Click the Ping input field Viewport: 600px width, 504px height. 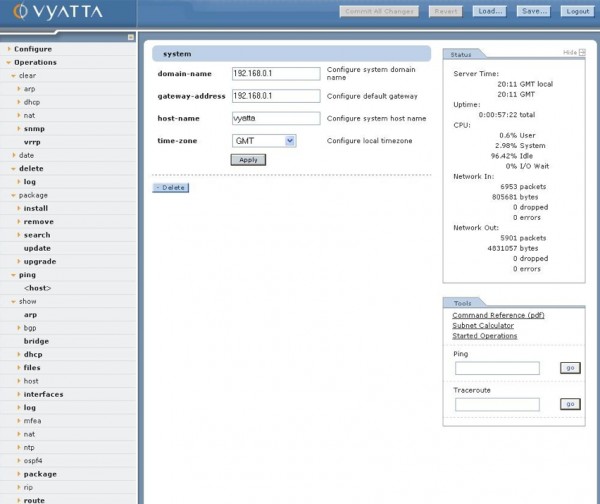tap(497, 368)
